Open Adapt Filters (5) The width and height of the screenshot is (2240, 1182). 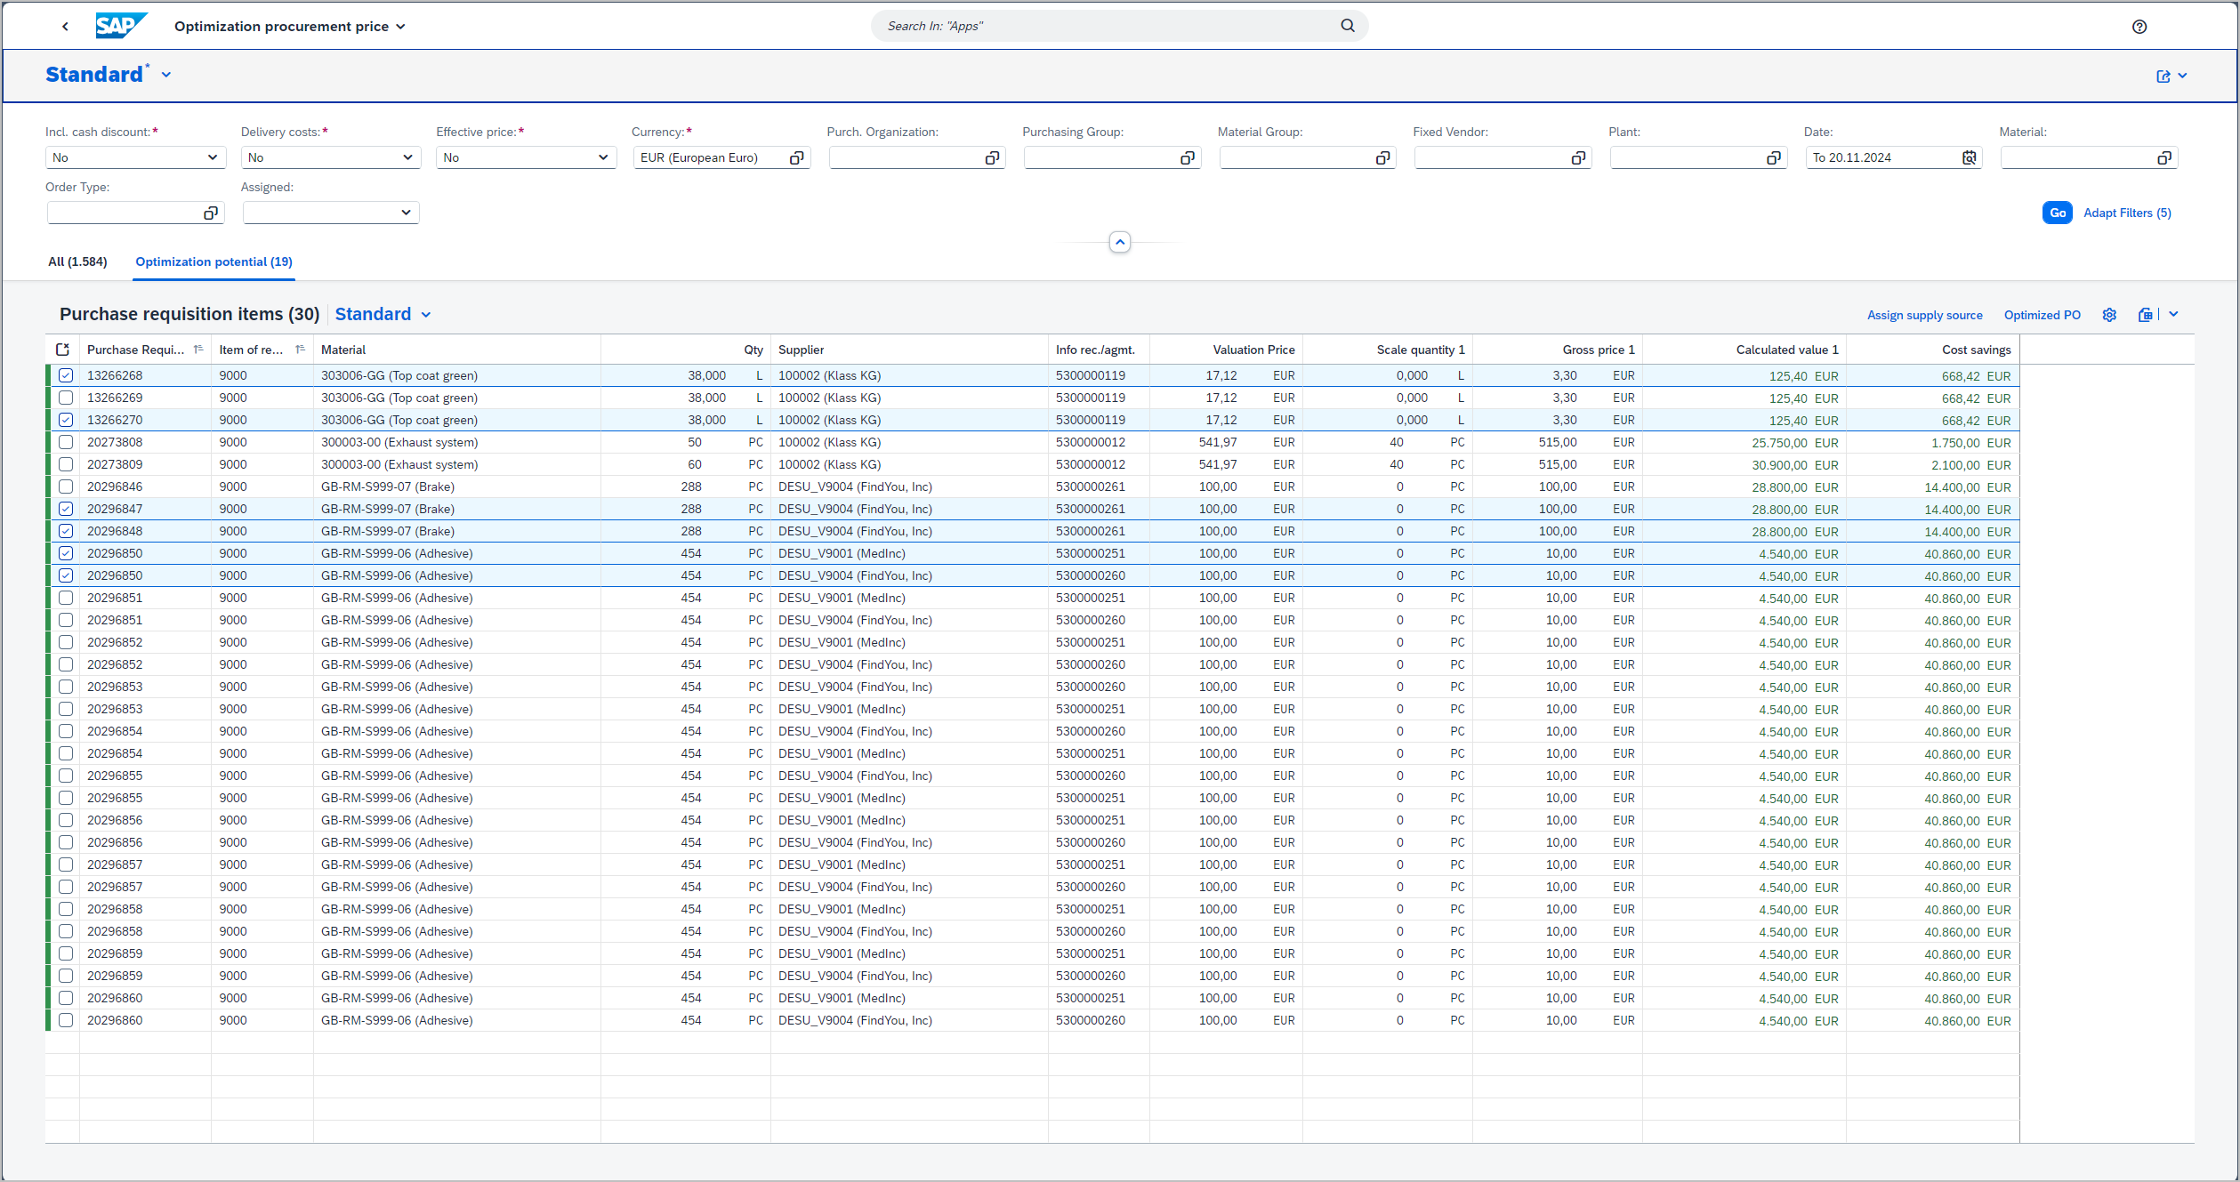[x=2126, y=212]
